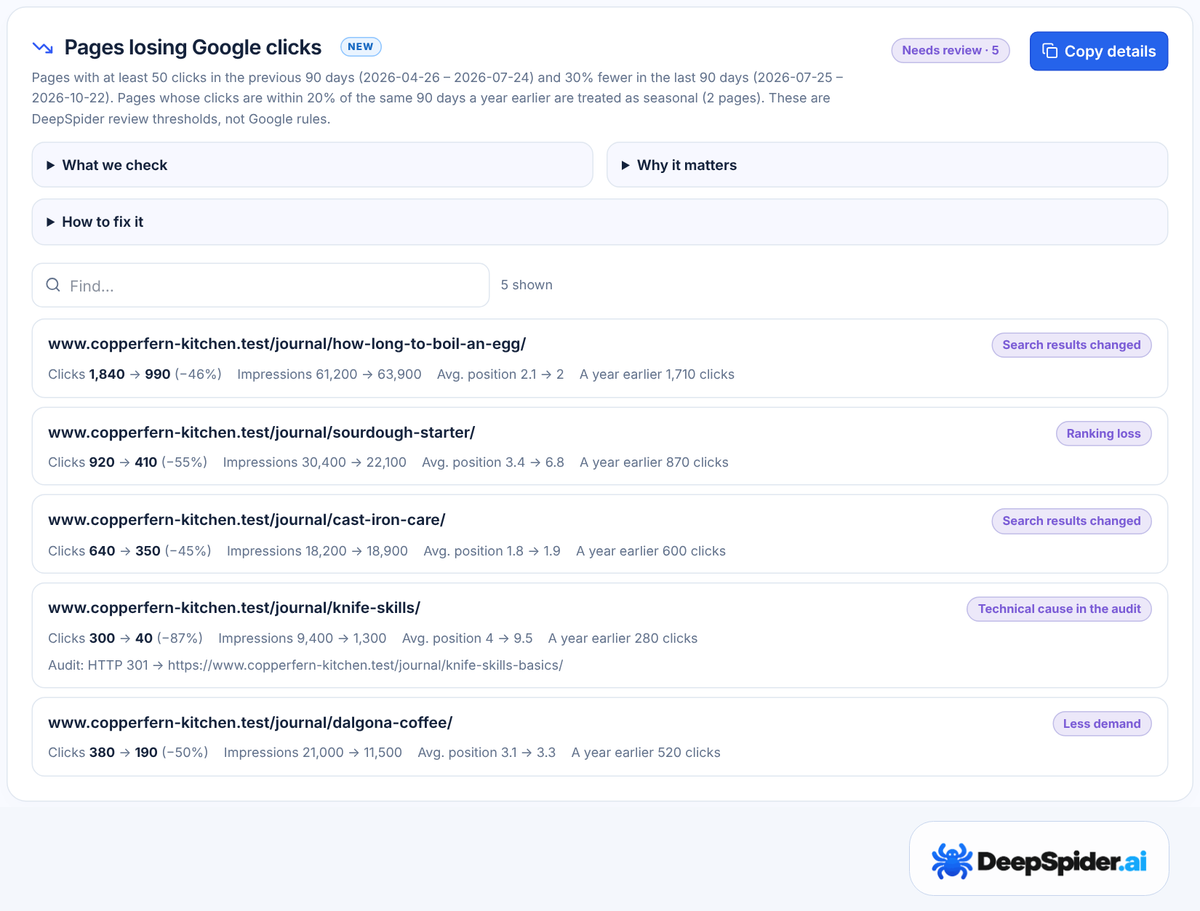Click the Clicks 300 → 40 (−87%) text

[126, 637]
